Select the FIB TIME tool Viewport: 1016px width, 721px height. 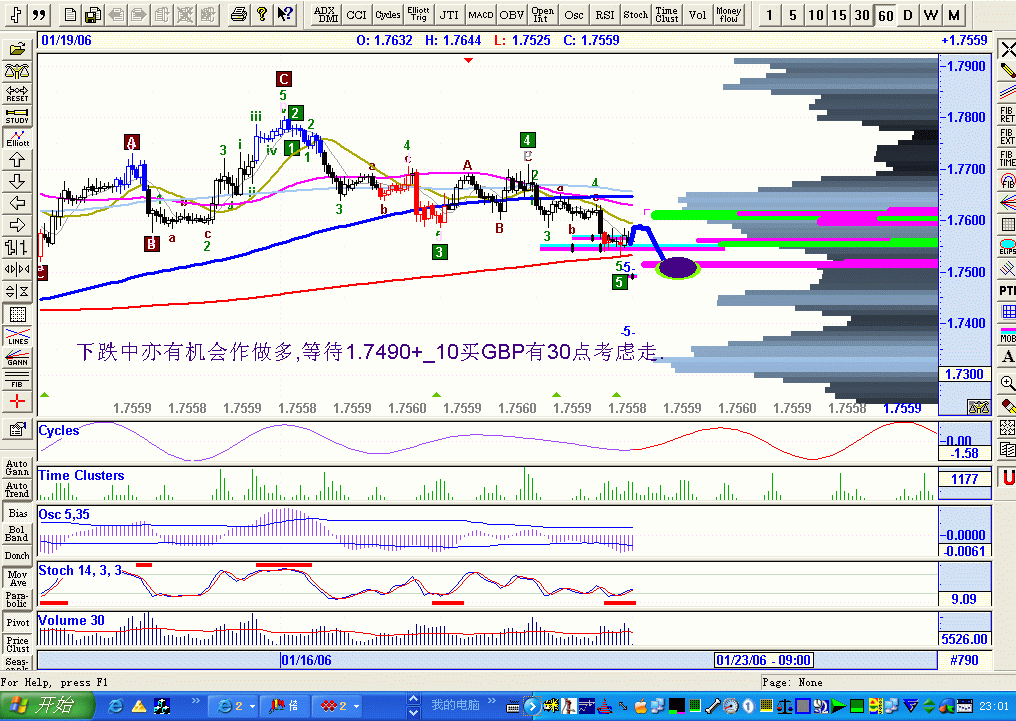1008,159
